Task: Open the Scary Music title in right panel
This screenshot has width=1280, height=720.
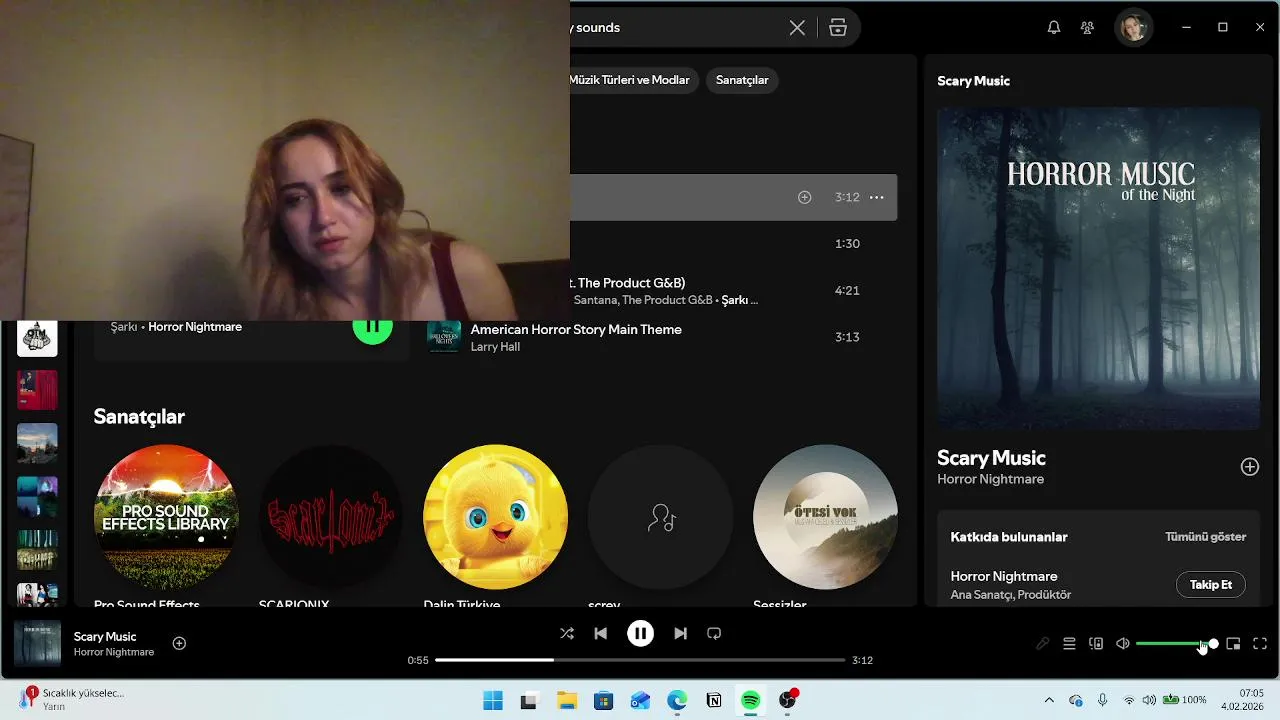Action: click(991, 458)
